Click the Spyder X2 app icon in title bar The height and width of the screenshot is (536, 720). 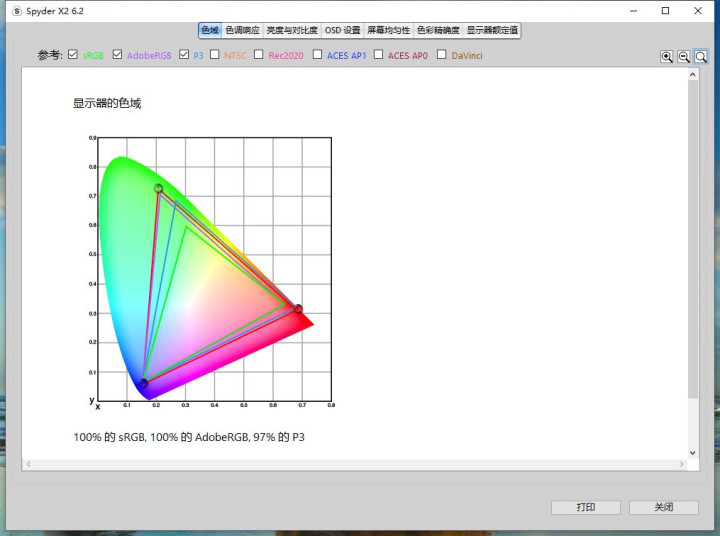click(16, 11)
